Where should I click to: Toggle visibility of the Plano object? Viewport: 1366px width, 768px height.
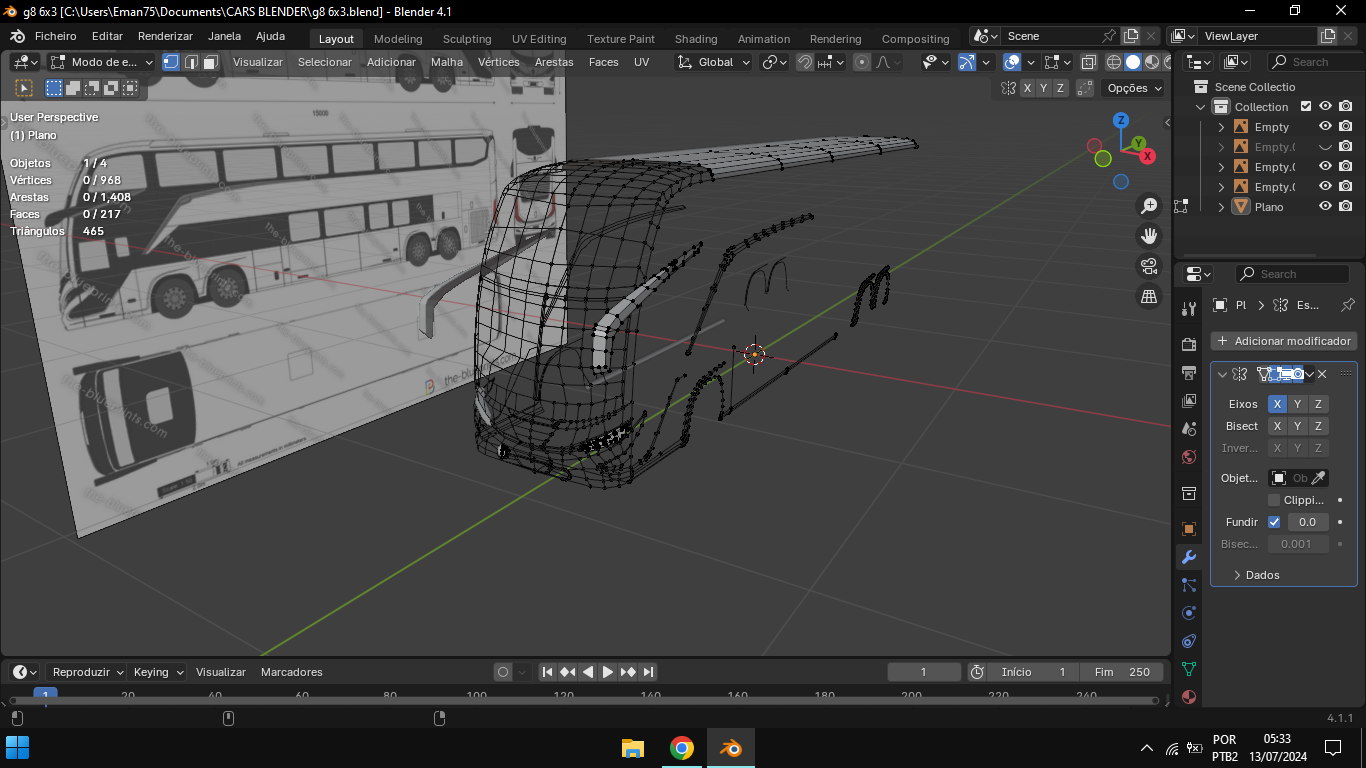1325,207
